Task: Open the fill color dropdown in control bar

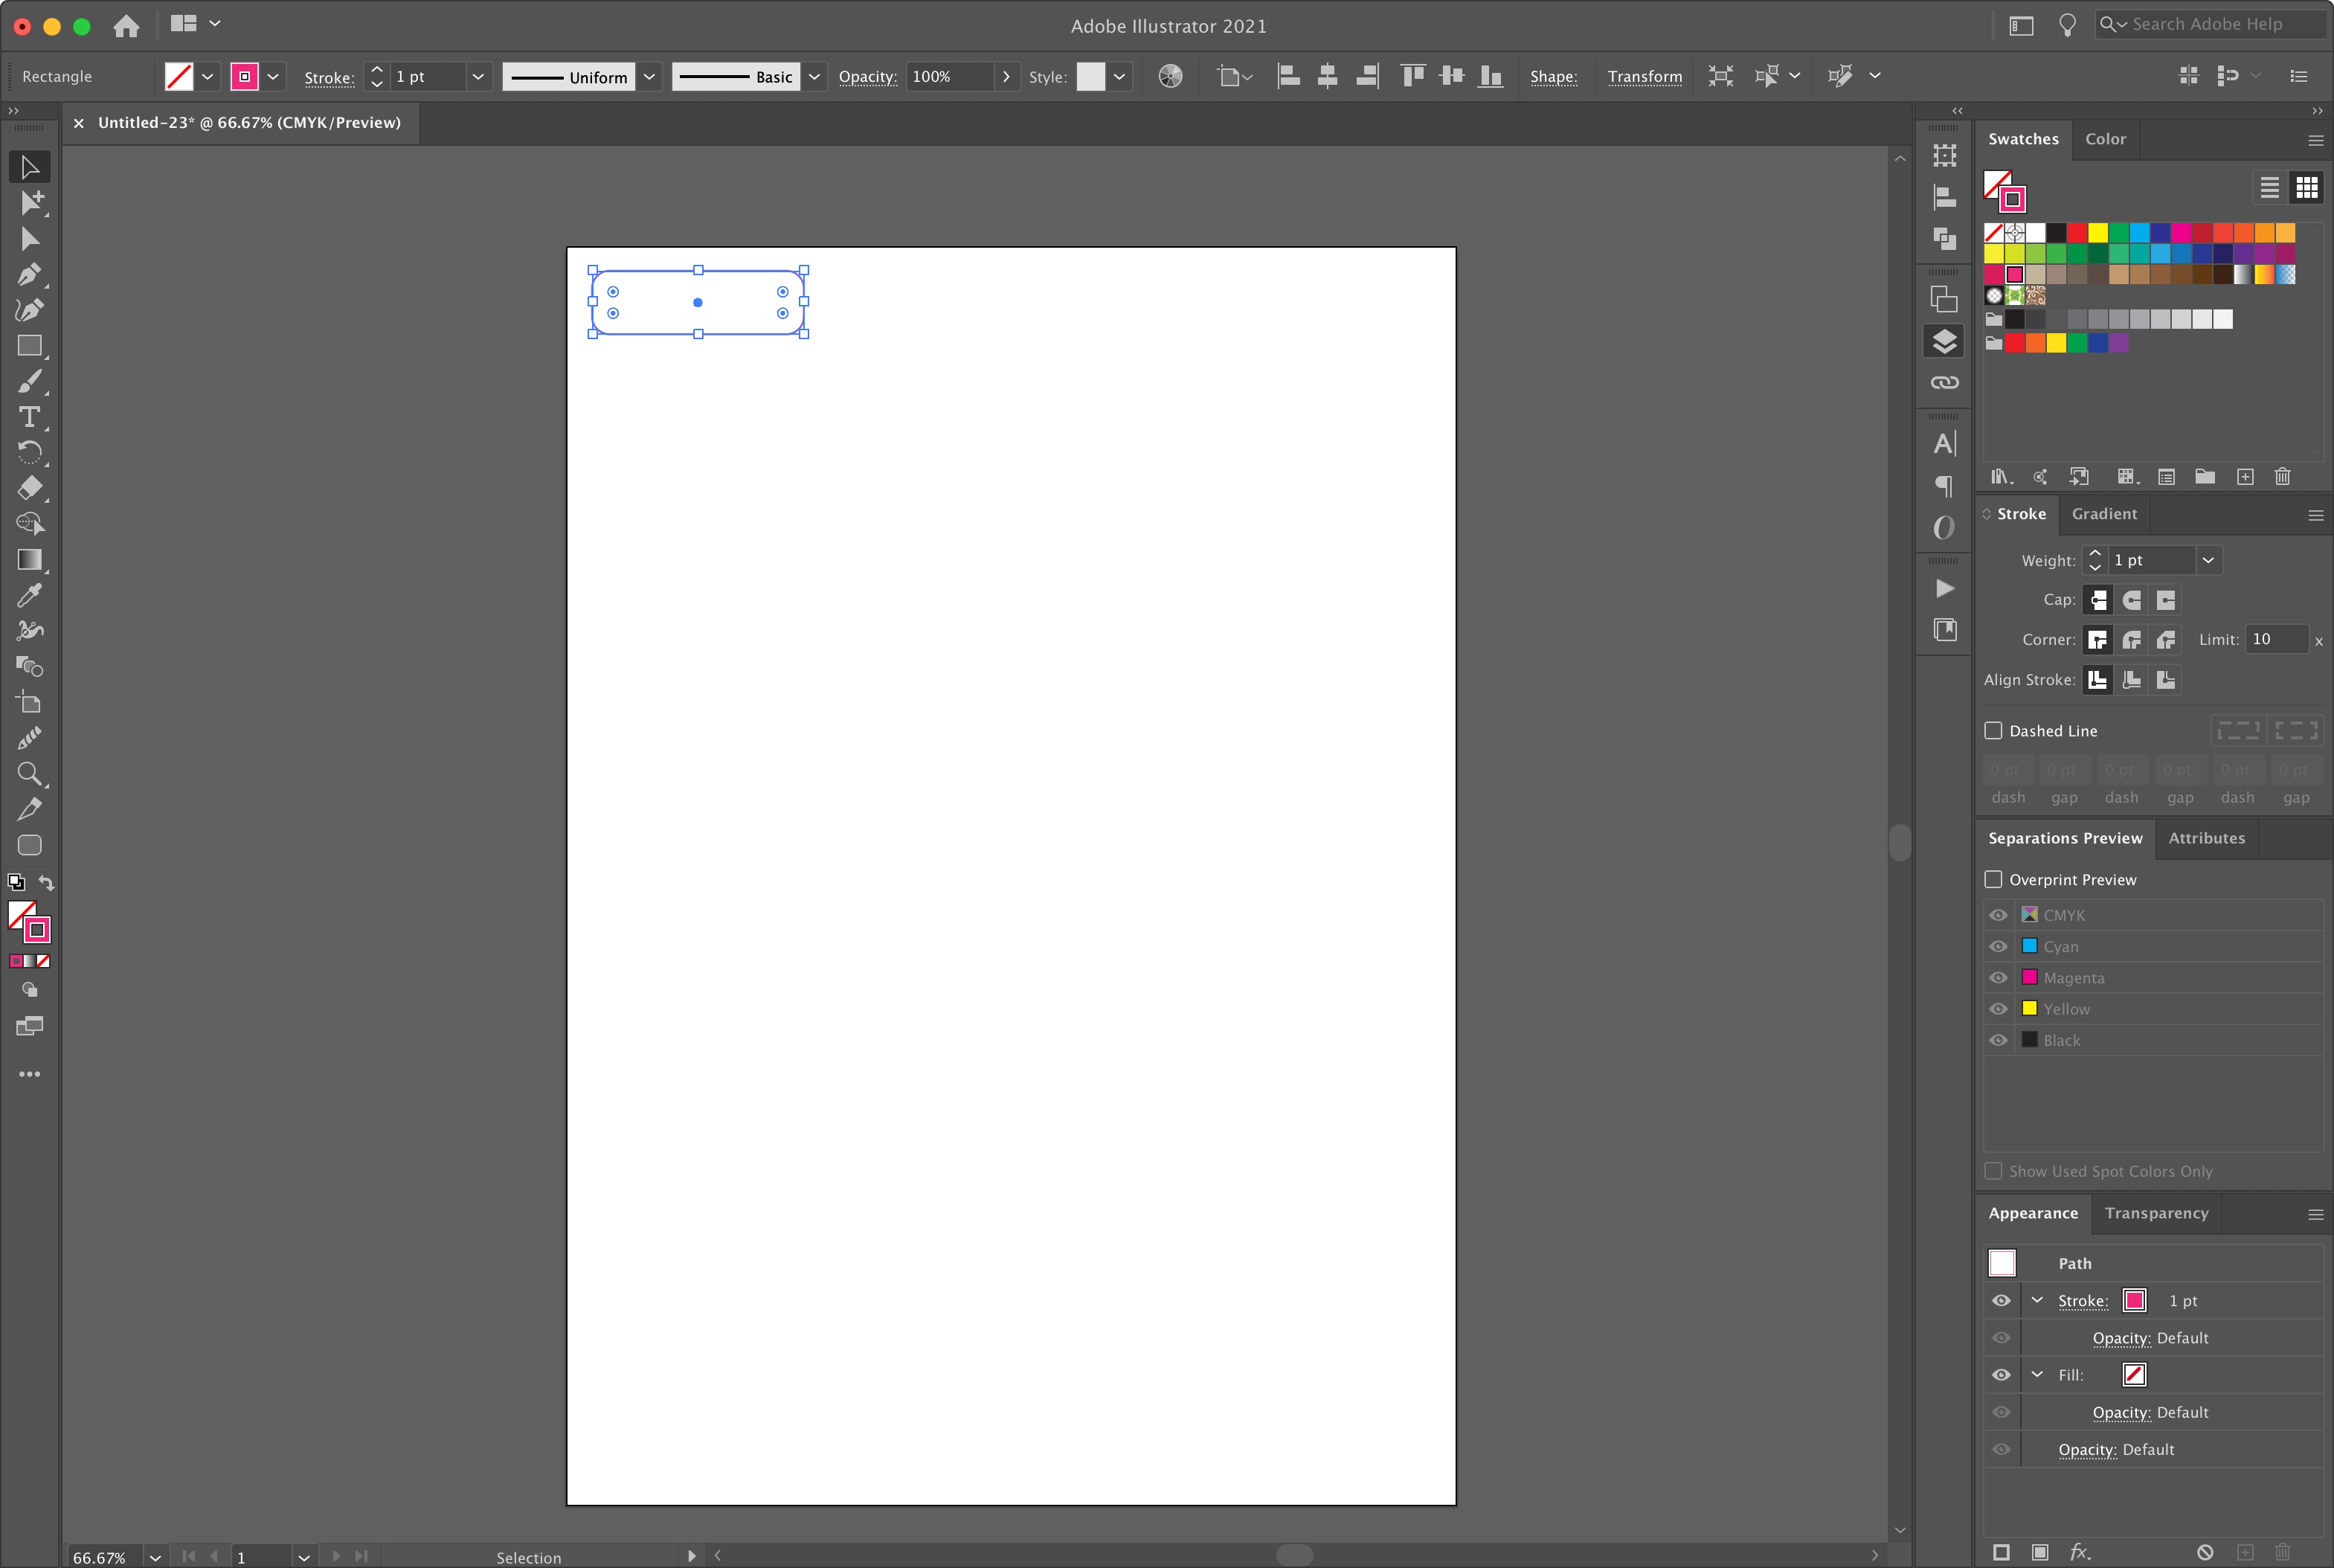Action: [x=207, y=76]
